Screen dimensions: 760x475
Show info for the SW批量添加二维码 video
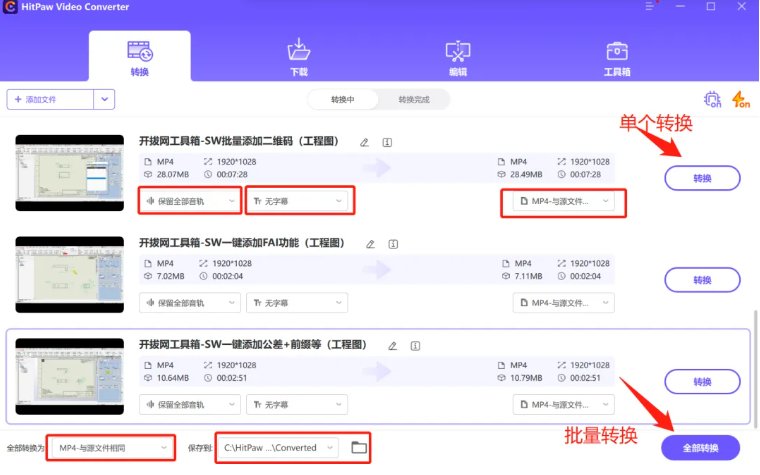[387, 142]
